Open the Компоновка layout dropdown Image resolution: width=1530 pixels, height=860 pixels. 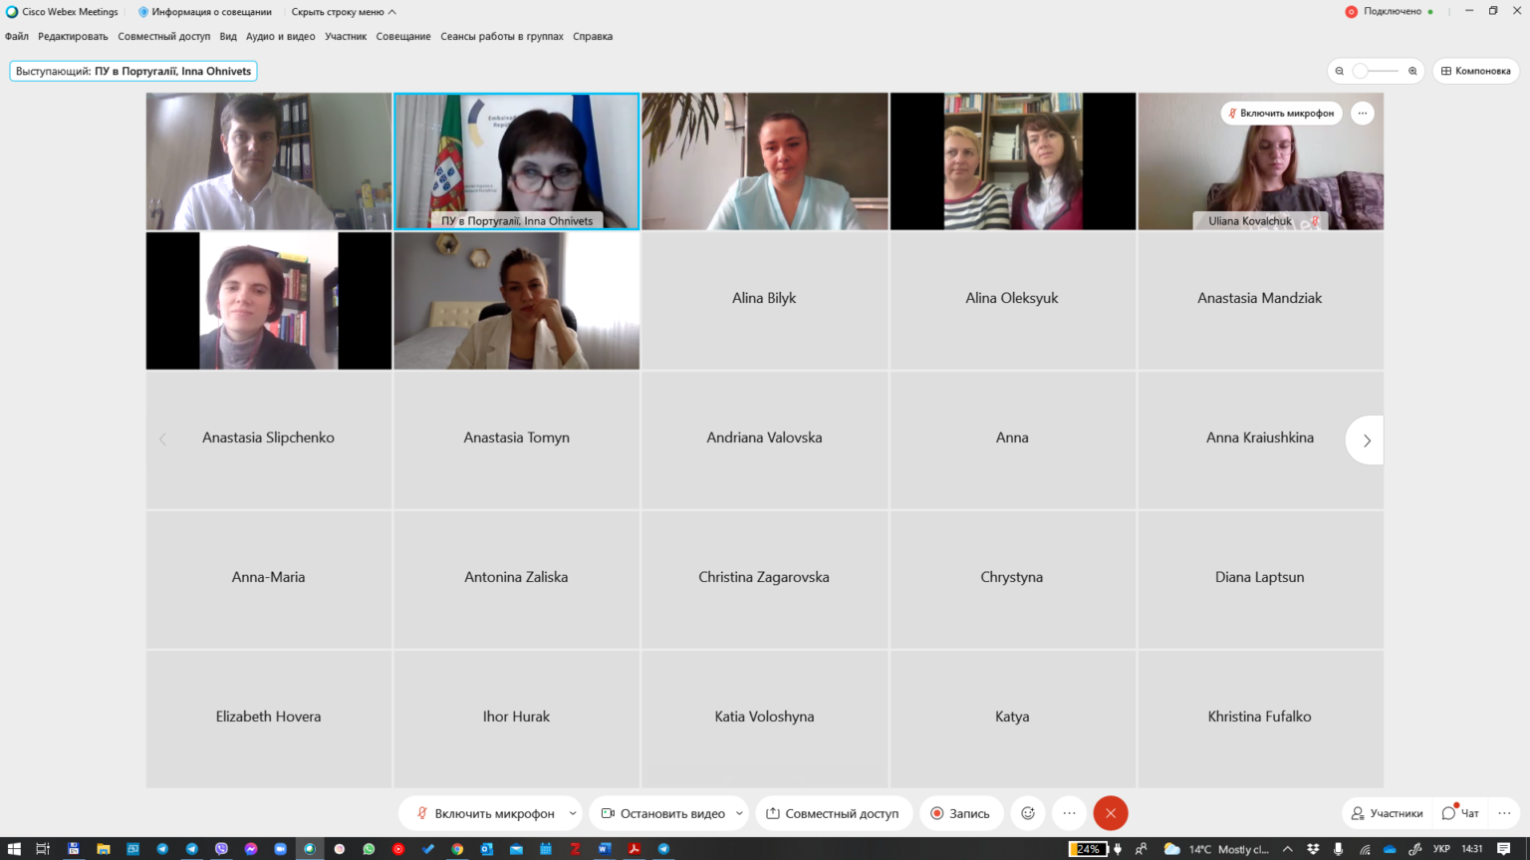click(x=1475, y=71)
